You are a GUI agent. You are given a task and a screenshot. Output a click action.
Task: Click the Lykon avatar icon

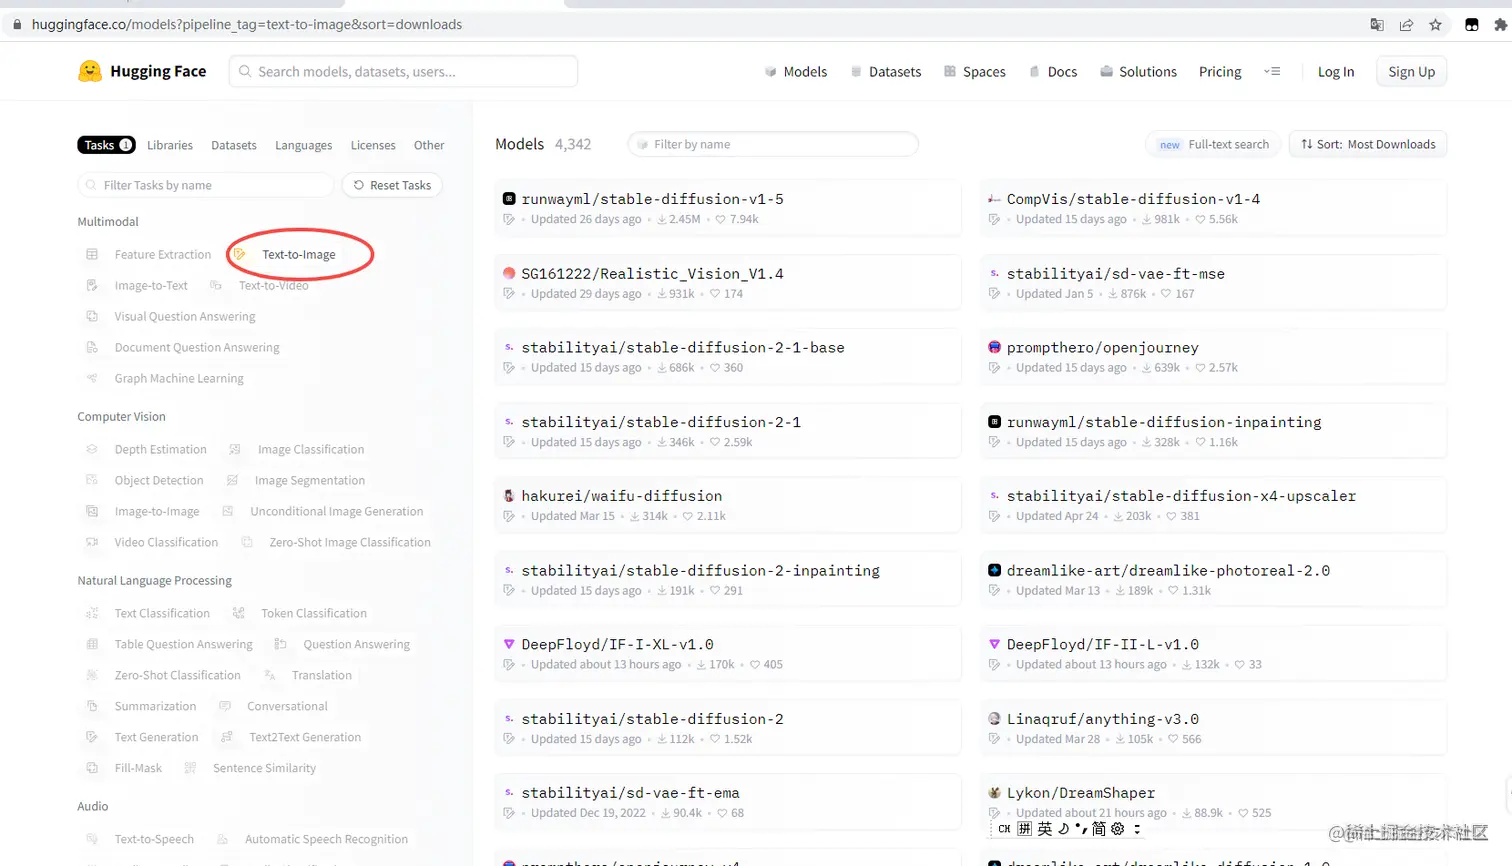click(994, 792)
